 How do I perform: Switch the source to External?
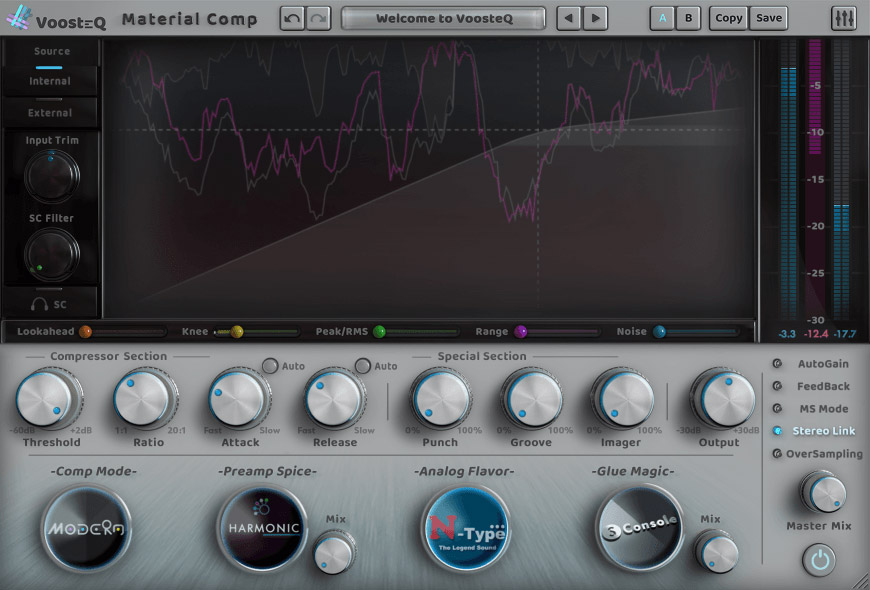point(52,111)
